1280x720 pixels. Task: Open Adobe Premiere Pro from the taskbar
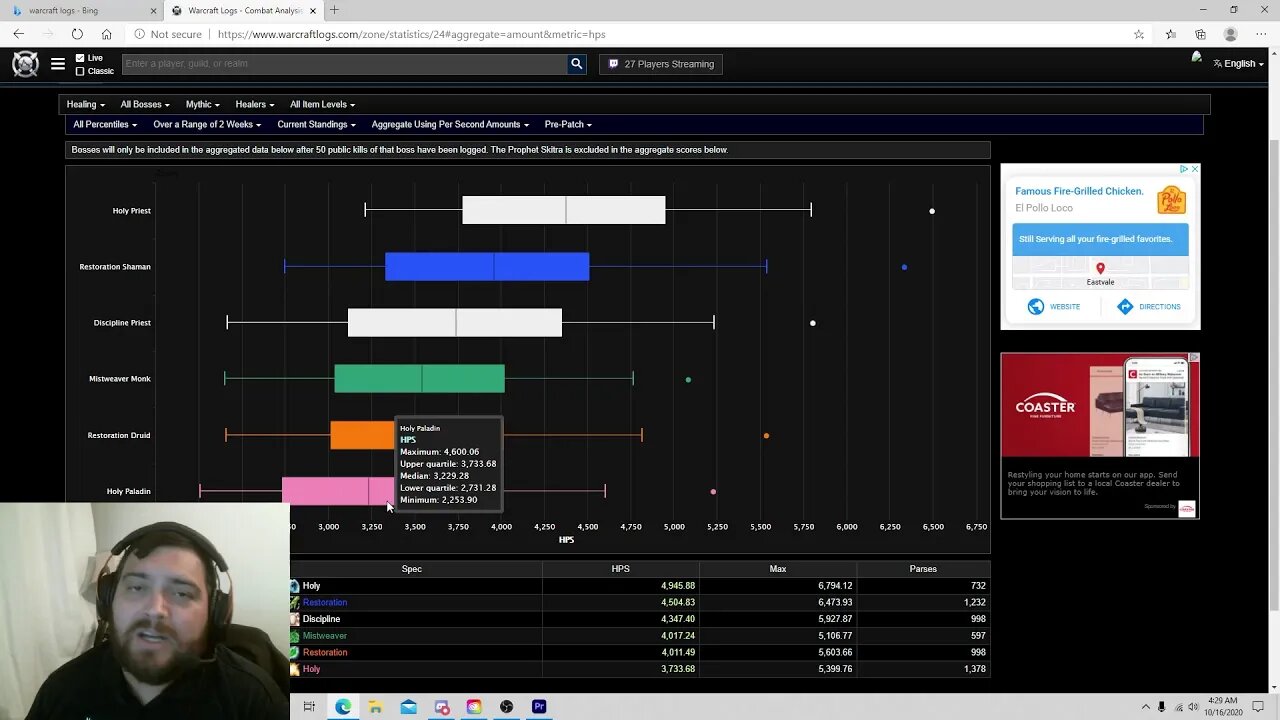(539, 707)
